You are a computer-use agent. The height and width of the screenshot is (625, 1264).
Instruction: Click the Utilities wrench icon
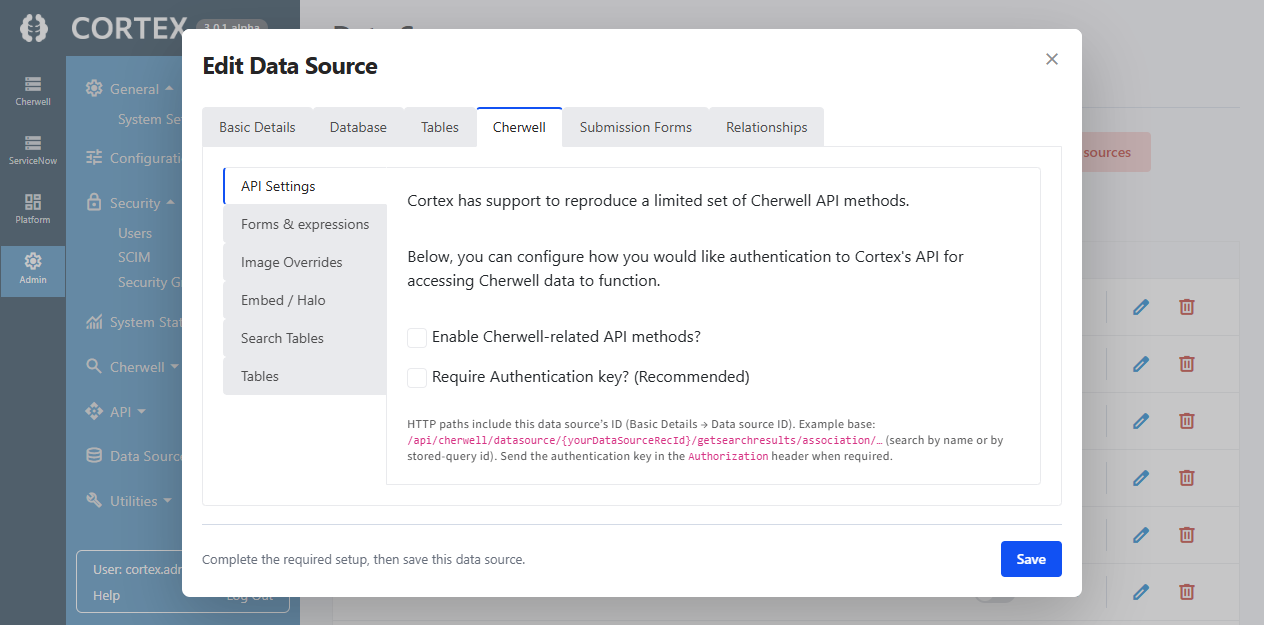(94, 500)
